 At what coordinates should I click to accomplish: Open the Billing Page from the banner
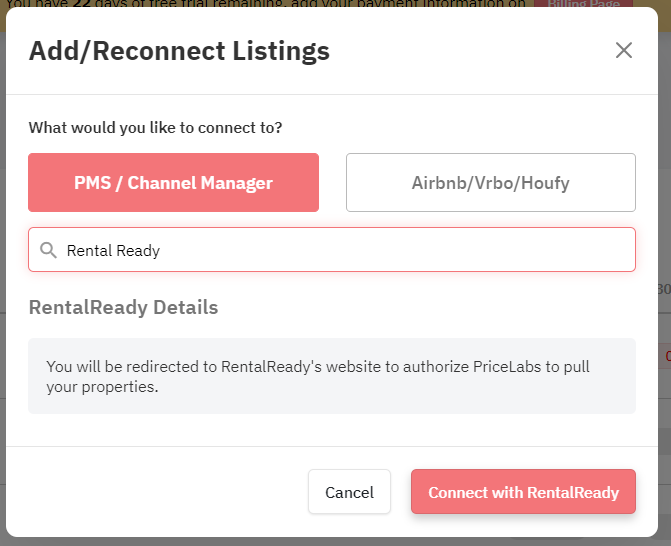583,4
